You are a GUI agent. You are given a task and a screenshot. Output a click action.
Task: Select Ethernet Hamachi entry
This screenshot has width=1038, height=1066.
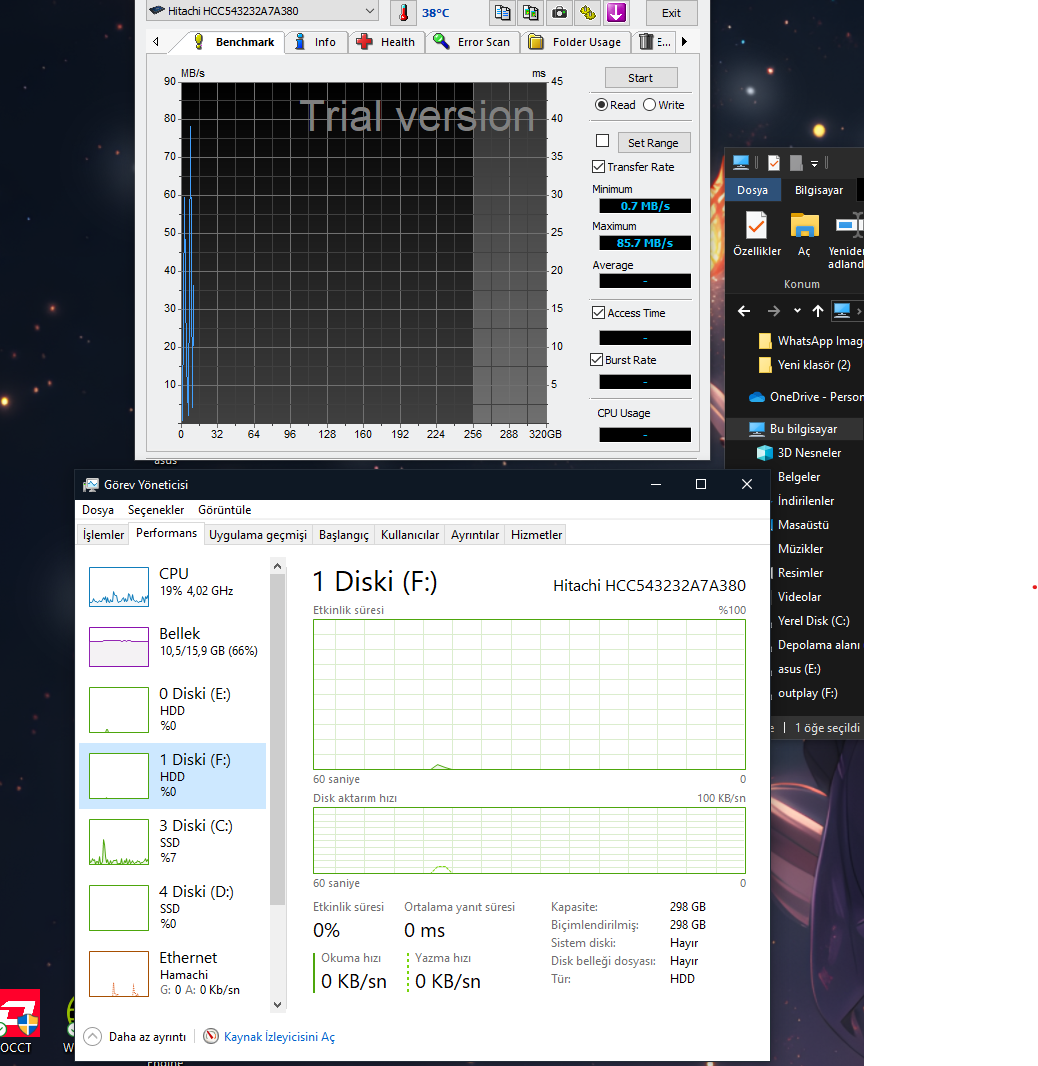coord(173,973)
